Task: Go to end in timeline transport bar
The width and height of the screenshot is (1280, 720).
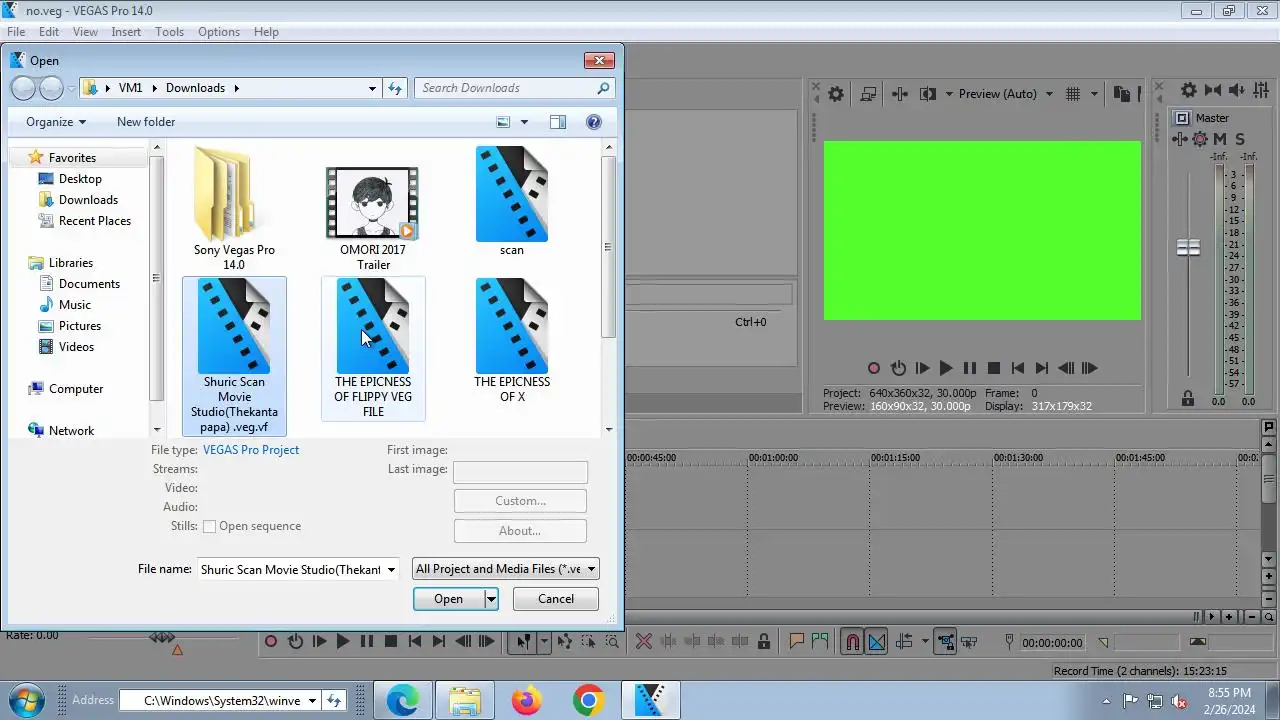Action: (438, 642)
